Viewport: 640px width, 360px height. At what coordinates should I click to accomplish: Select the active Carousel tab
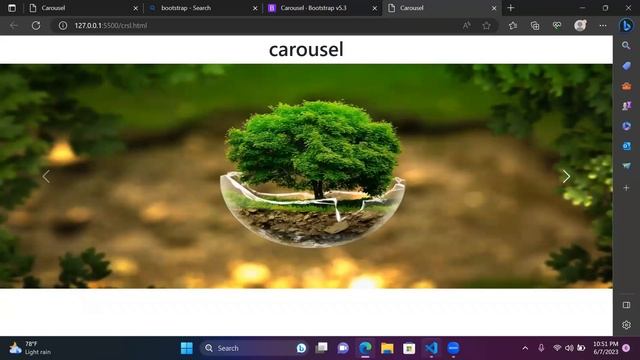point(441,8)
